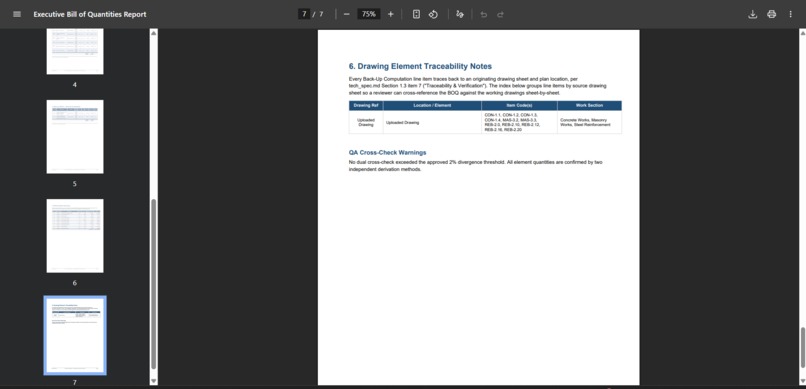
Task: Print the Bill of Quantities report
Action: tap(772, 14)
